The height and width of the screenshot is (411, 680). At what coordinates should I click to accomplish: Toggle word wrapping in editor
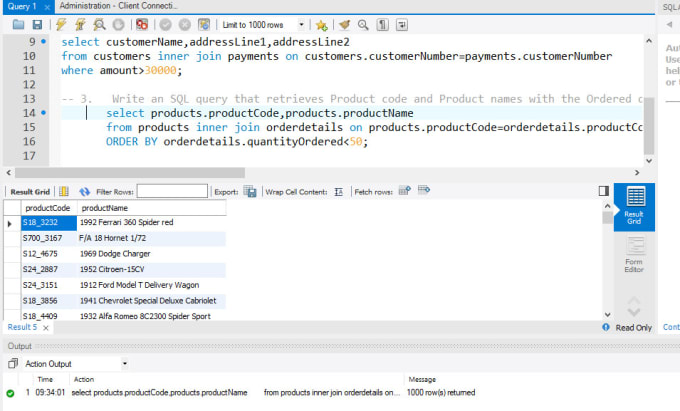(402, 25)
